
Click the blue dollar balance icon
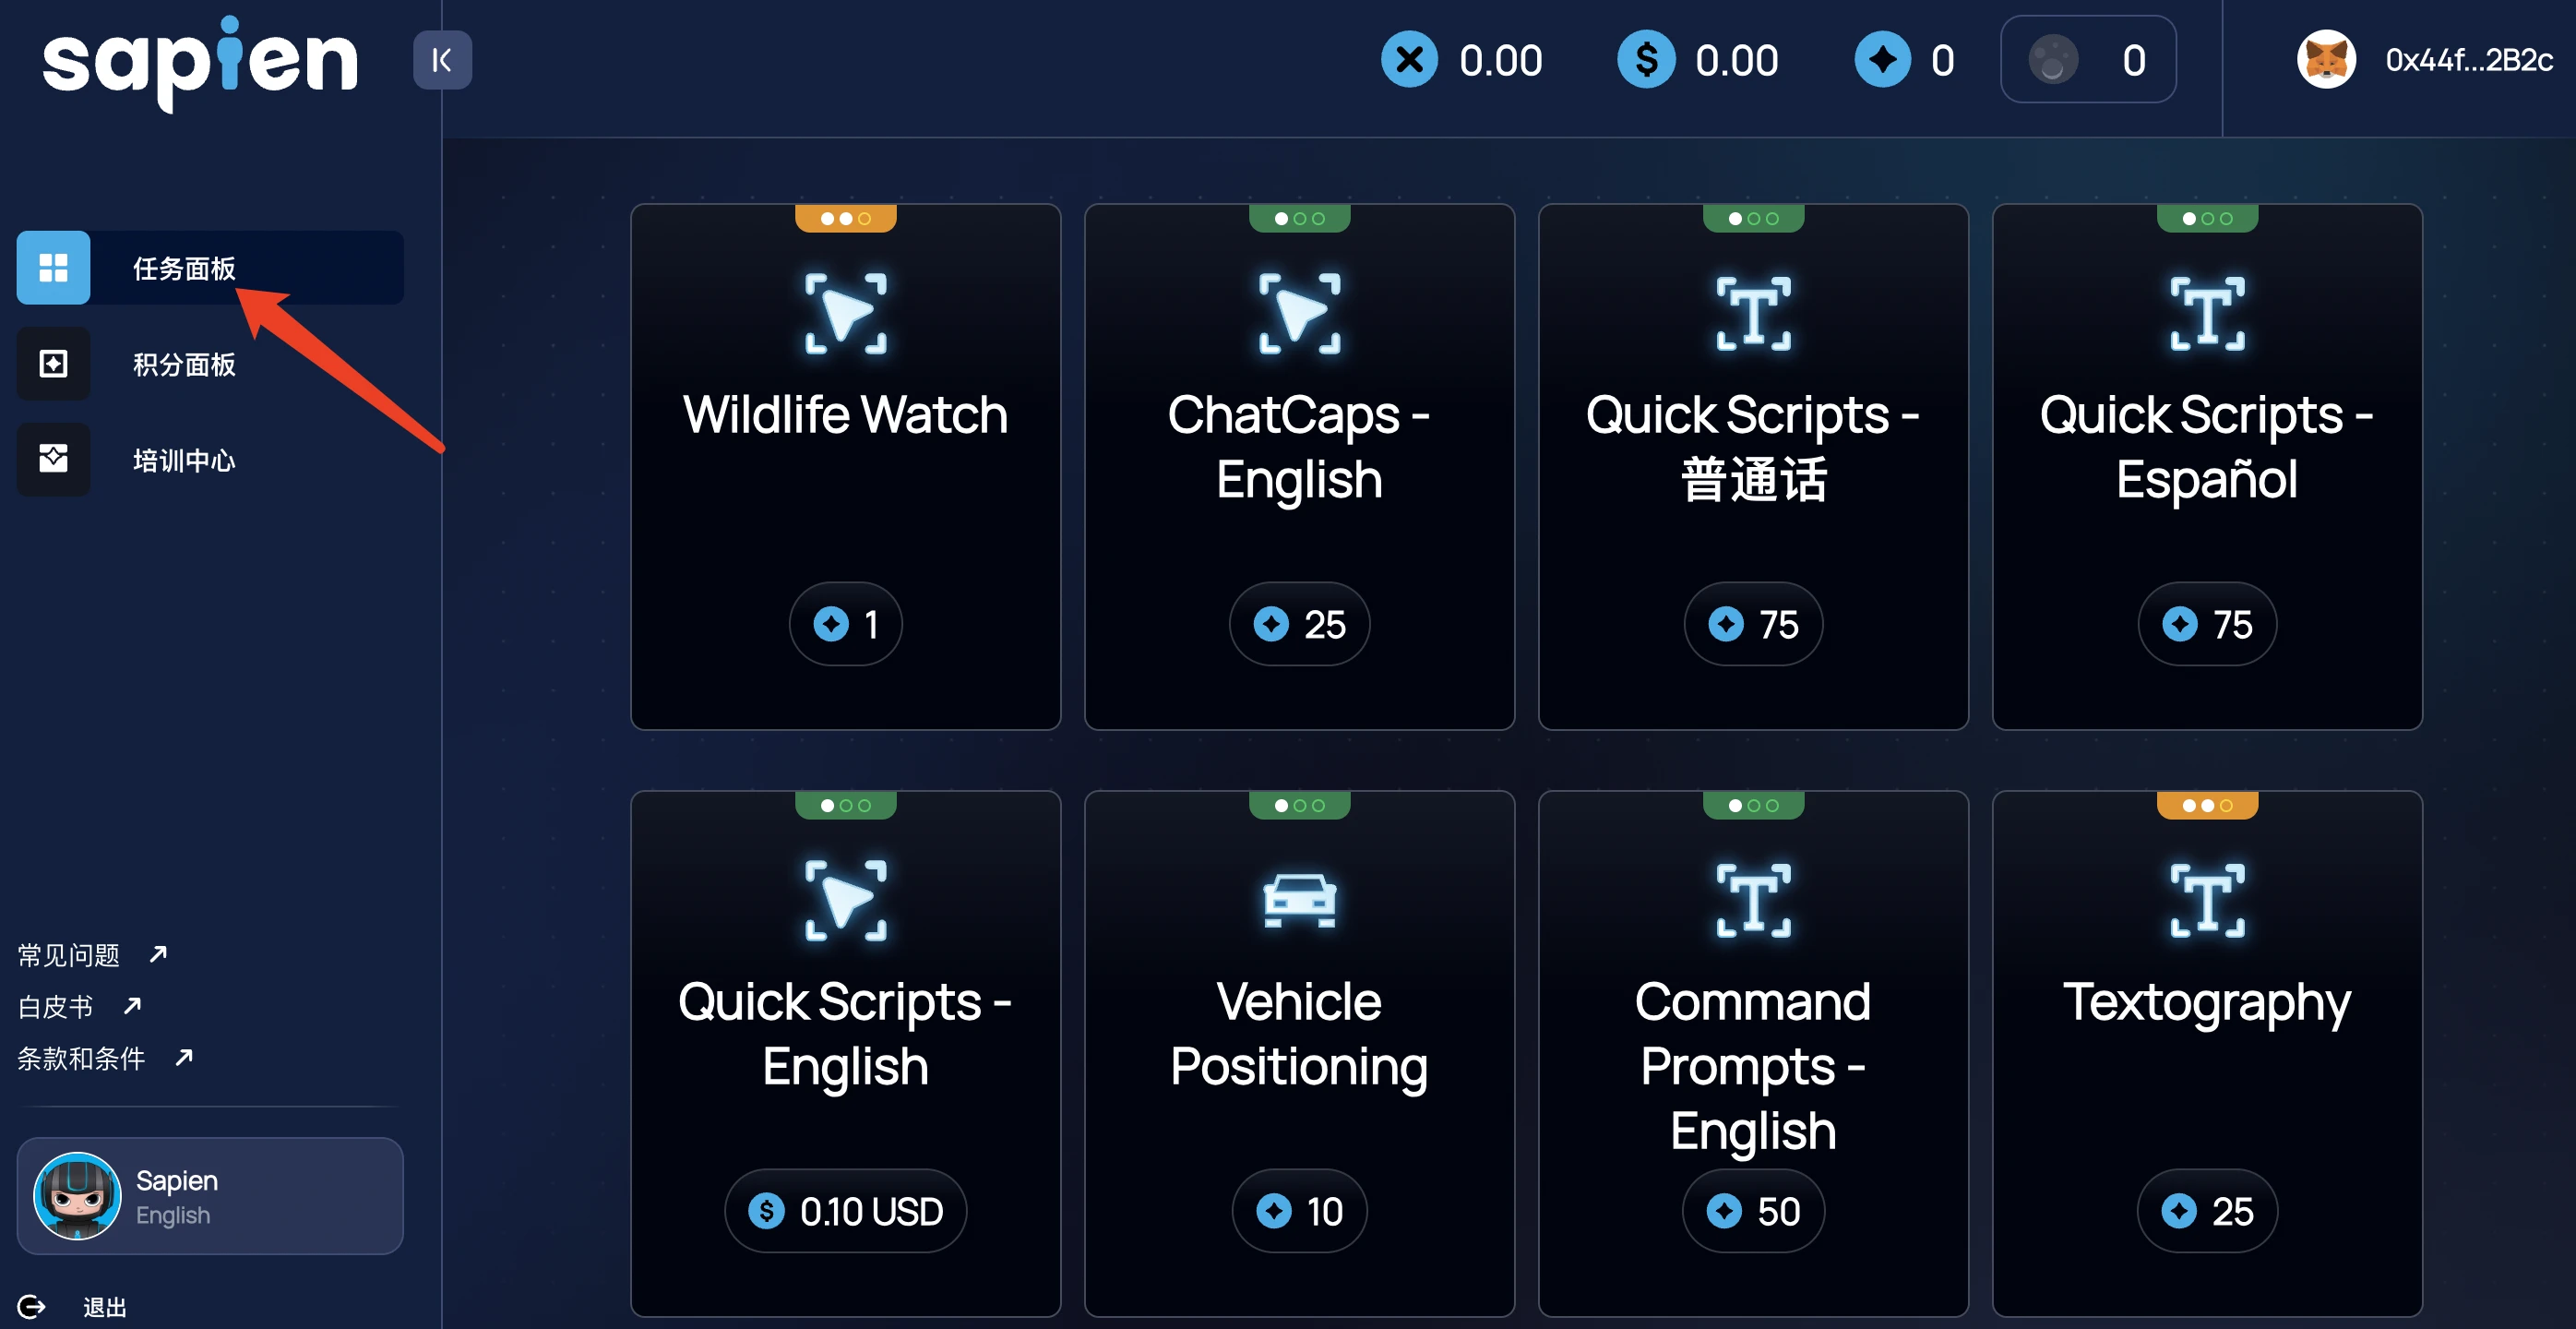[x=1646, y=60]
